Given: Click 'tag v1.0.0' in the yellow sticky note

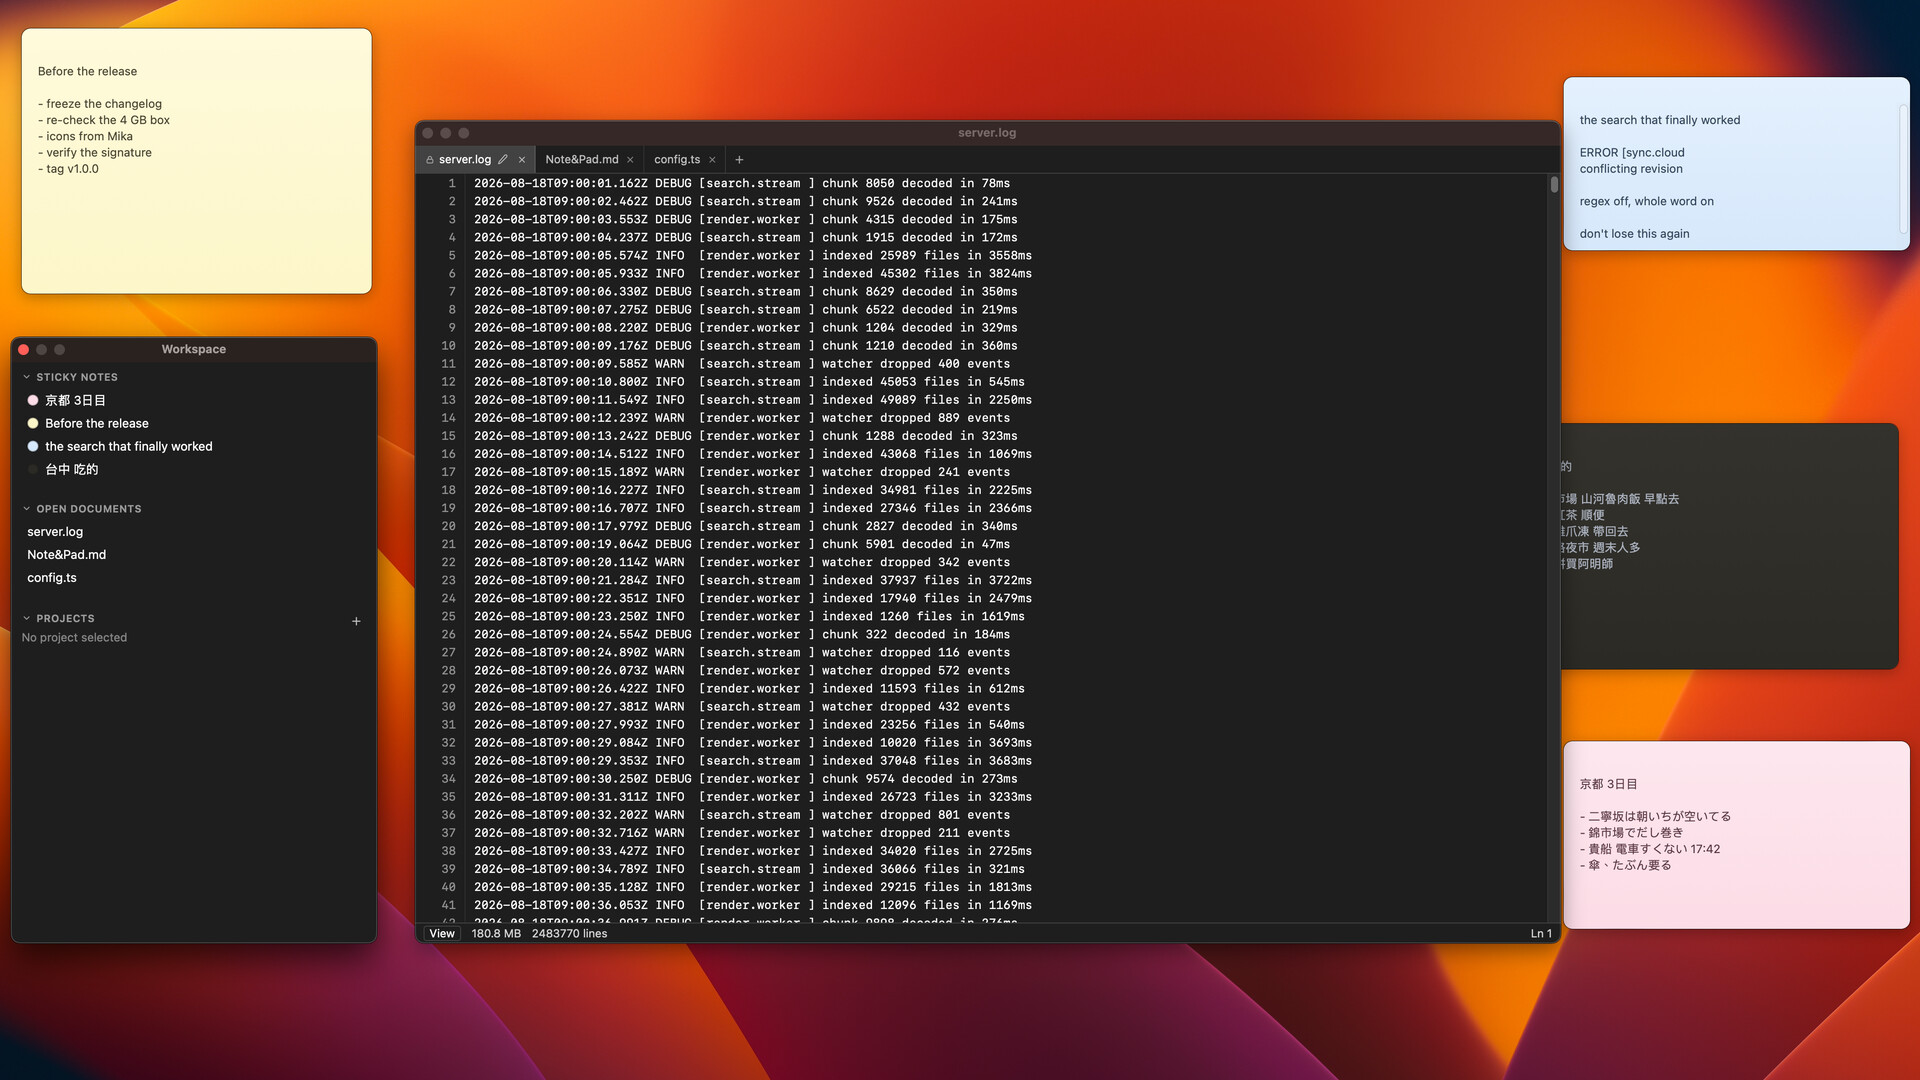Looking at the screenshot, I should click(x=68, y=169).
